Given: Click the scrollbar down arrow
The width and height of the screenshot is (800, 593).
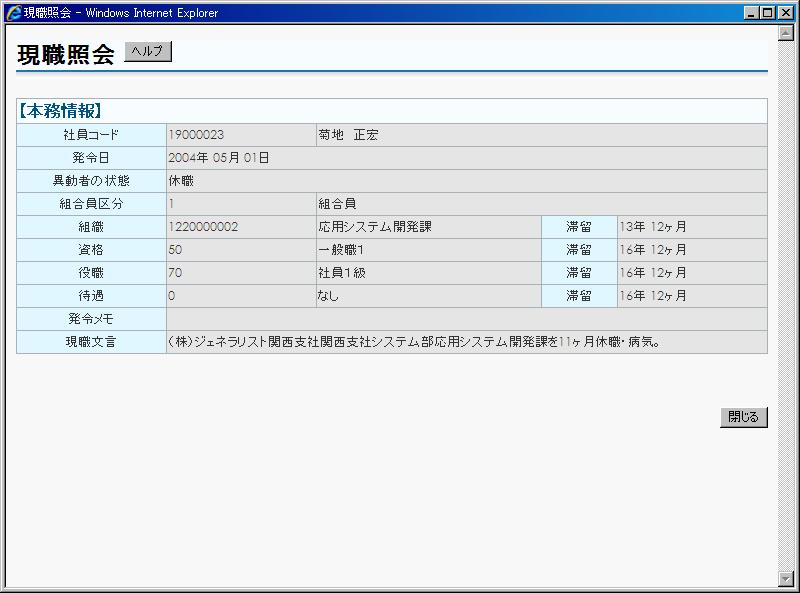Looking at the screenshot, I should (786, 578).
